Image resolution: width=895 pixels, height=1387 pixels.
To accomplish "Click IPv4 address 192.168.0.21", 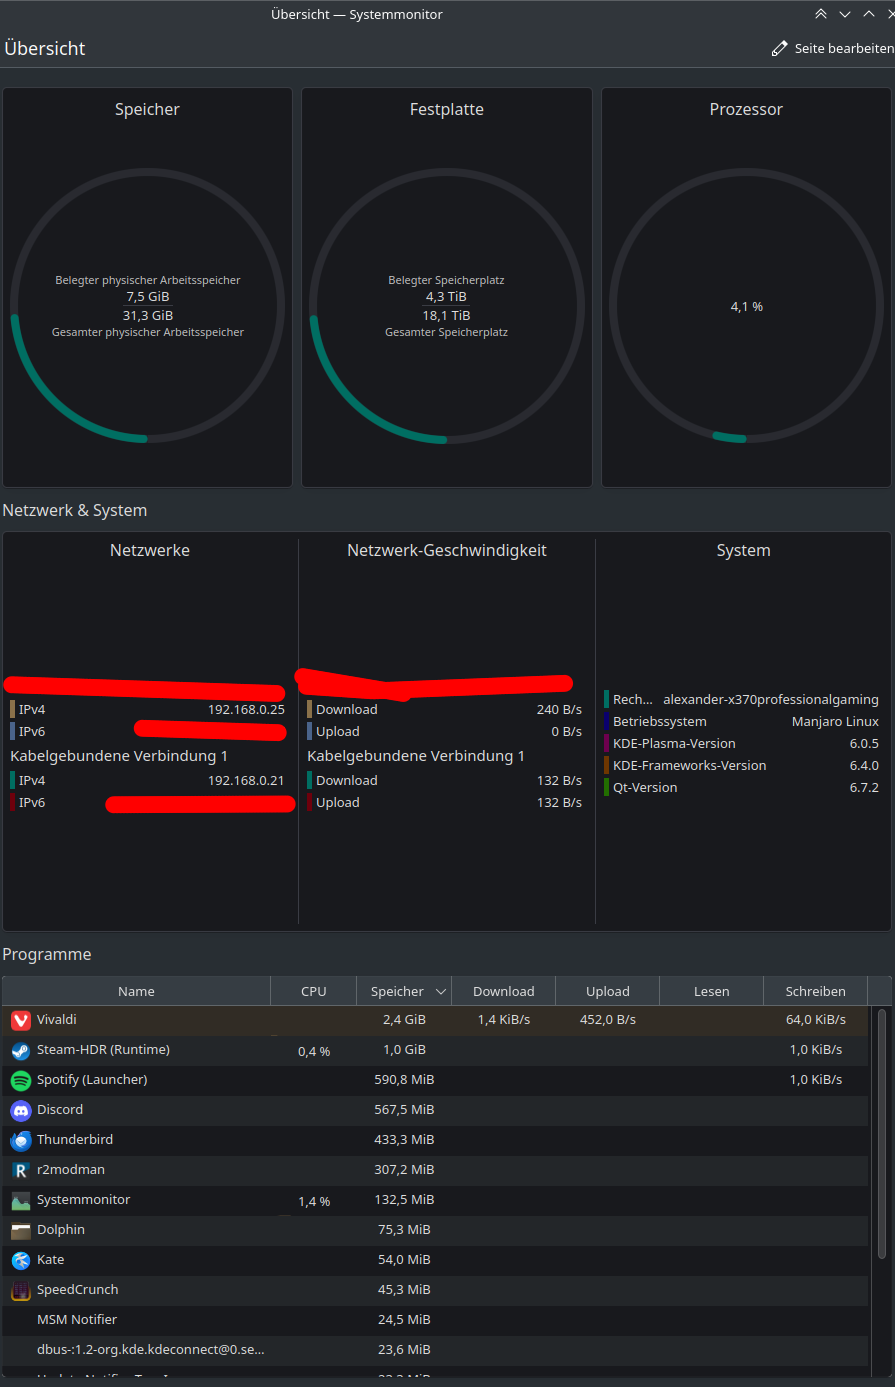I will pos(246,780).
